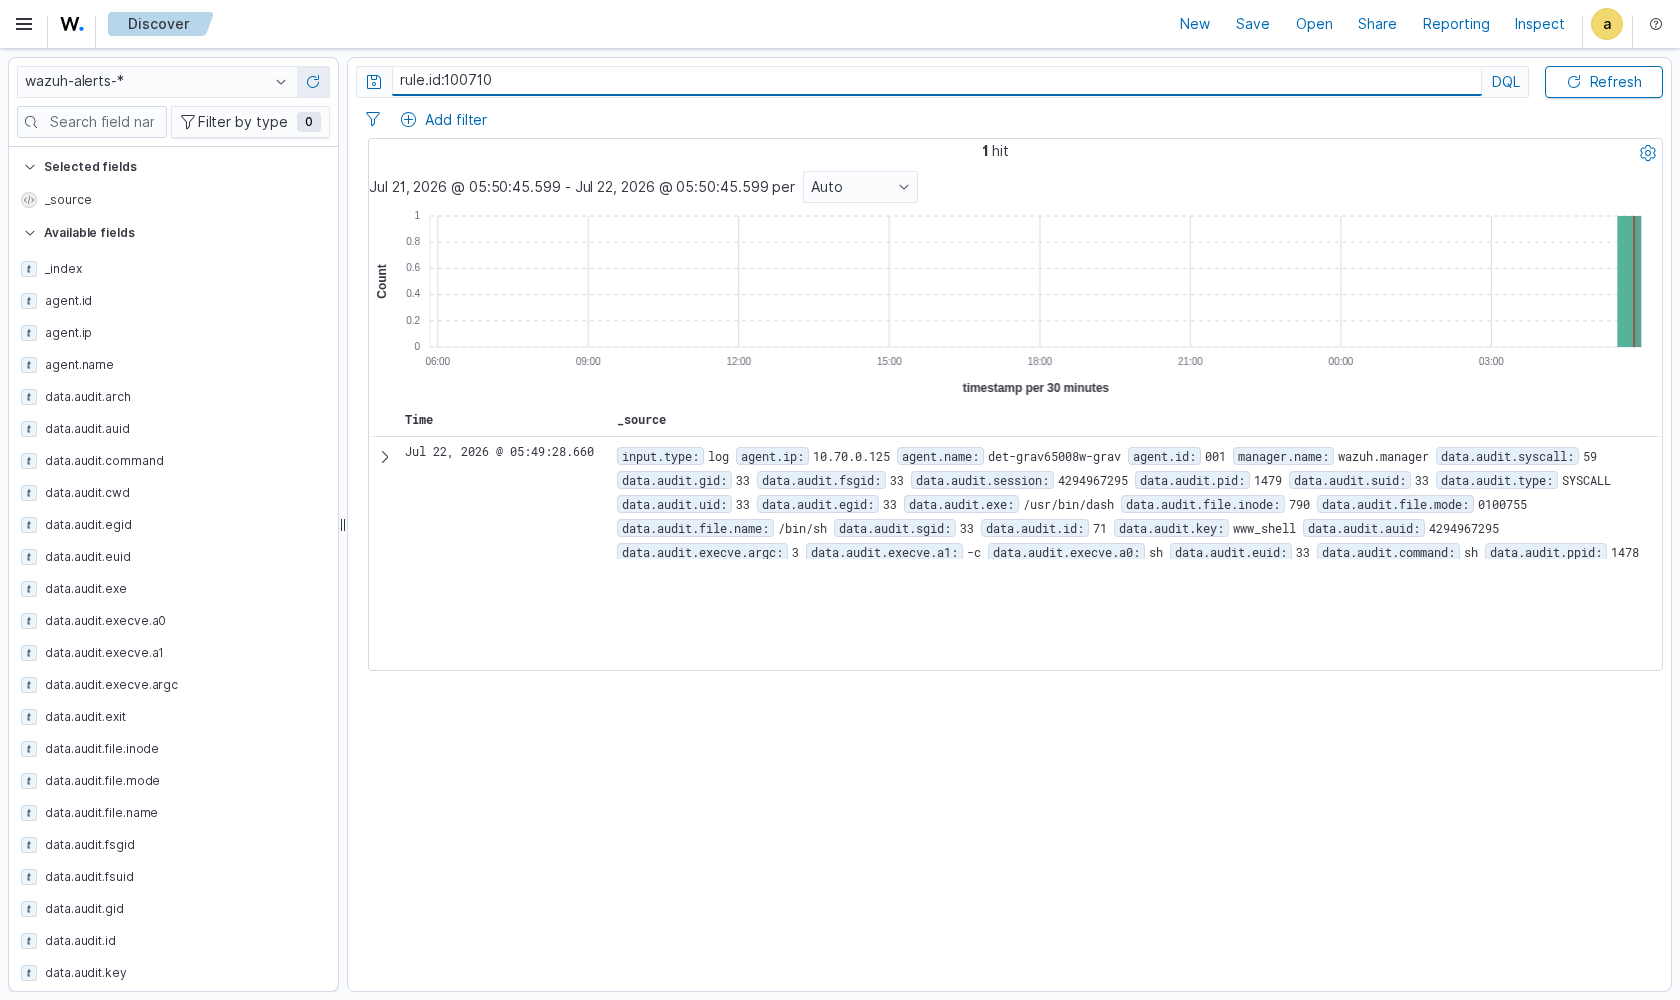Open histogram settings gear icon
Viewport: 1680px width, 1000px height.
pyautogui.click(x=1648, y=153)
